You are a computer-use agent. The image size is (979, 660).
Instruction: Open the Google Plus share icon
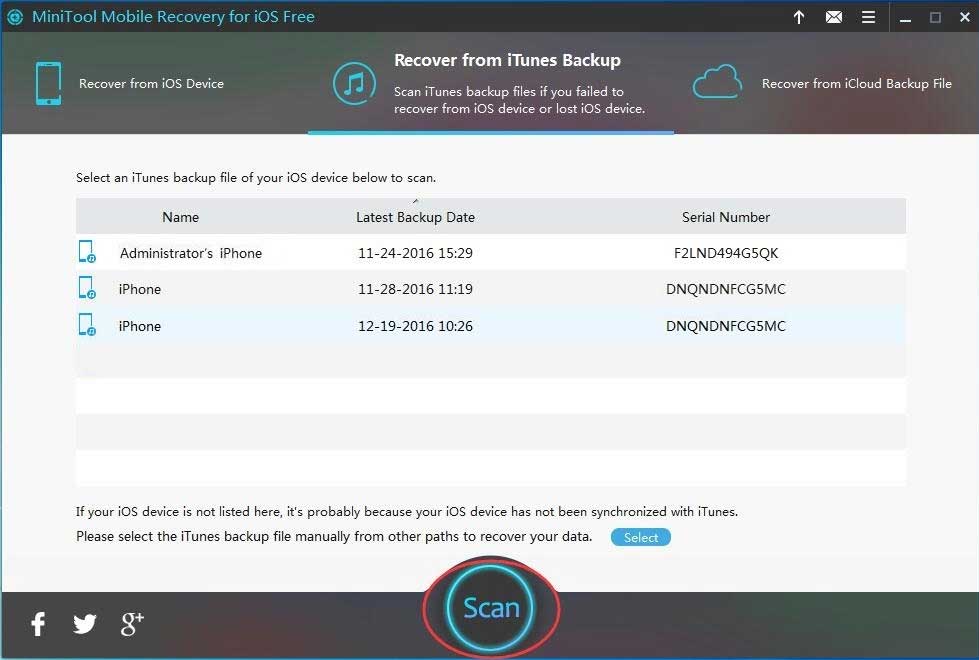(x=132, y=624)
